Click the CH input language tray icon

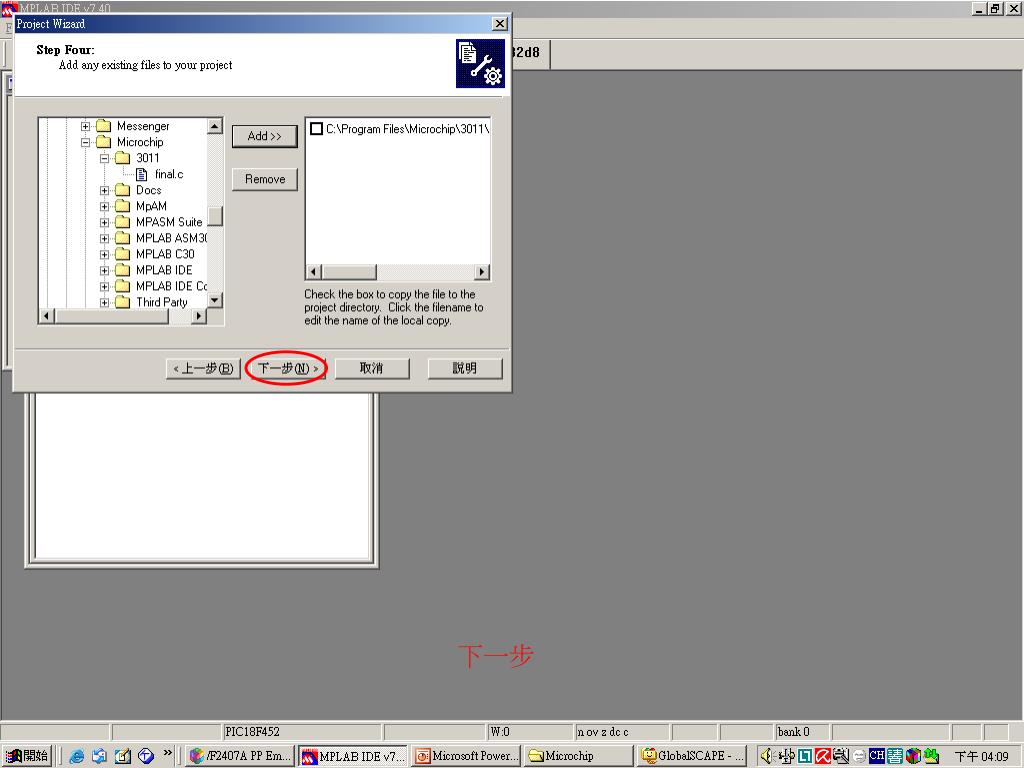(x=877, y=756)
